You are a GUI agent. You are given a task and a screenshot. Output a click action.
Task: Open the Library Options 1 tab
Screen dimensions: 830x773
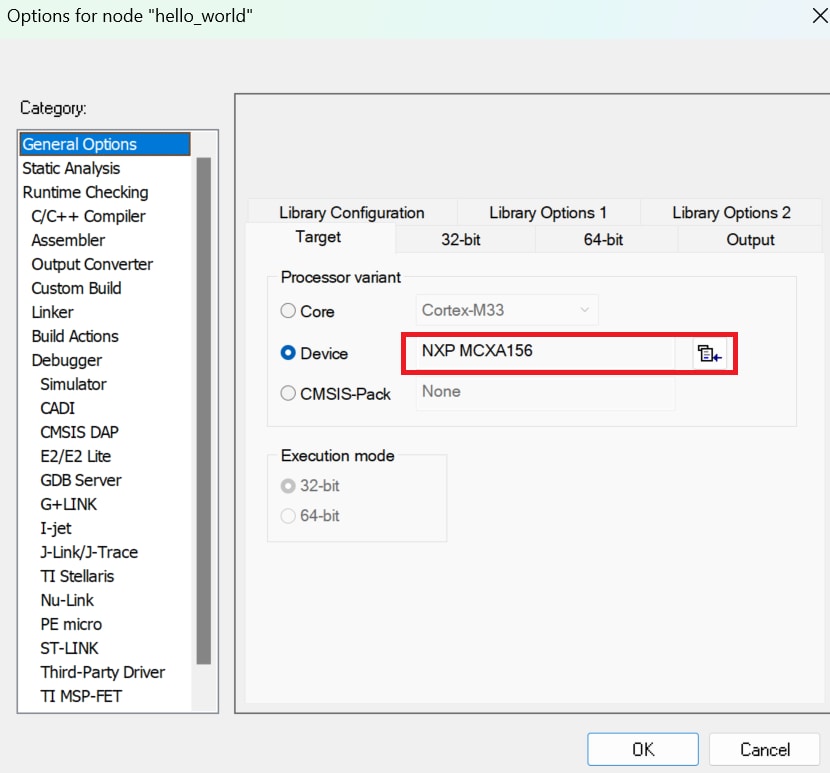pos(548,212)
